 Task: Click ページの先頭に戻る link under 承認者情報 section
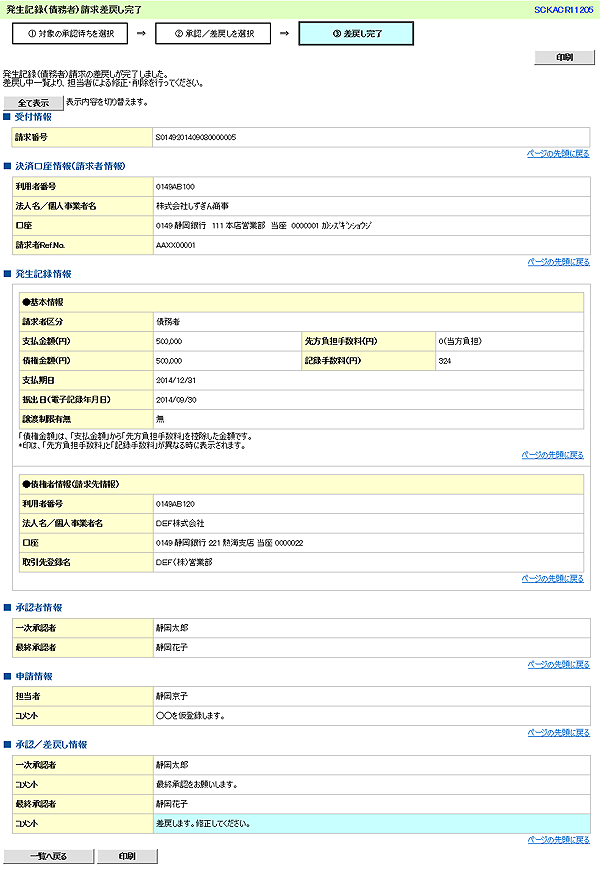pos(558,664)
